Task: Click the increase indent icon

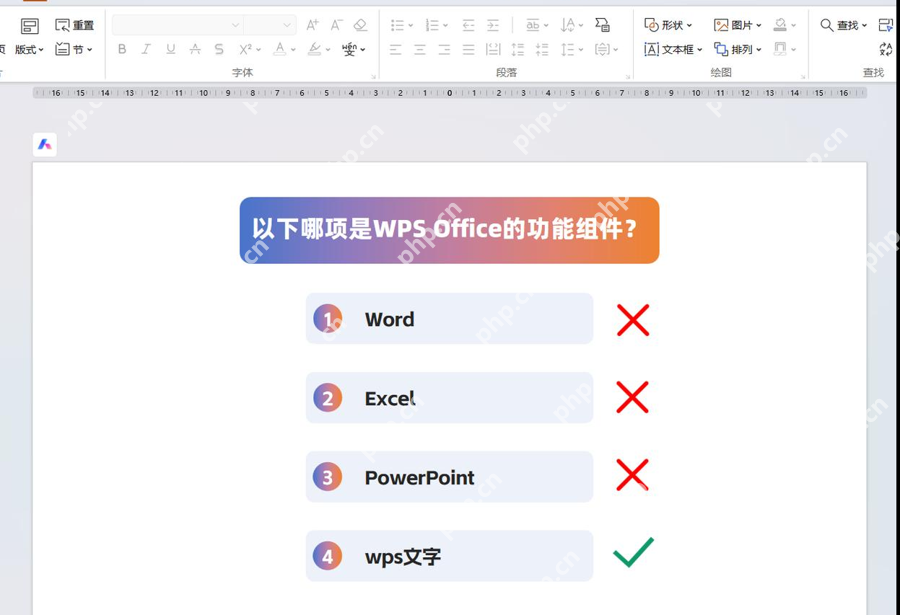Action: 493,25
